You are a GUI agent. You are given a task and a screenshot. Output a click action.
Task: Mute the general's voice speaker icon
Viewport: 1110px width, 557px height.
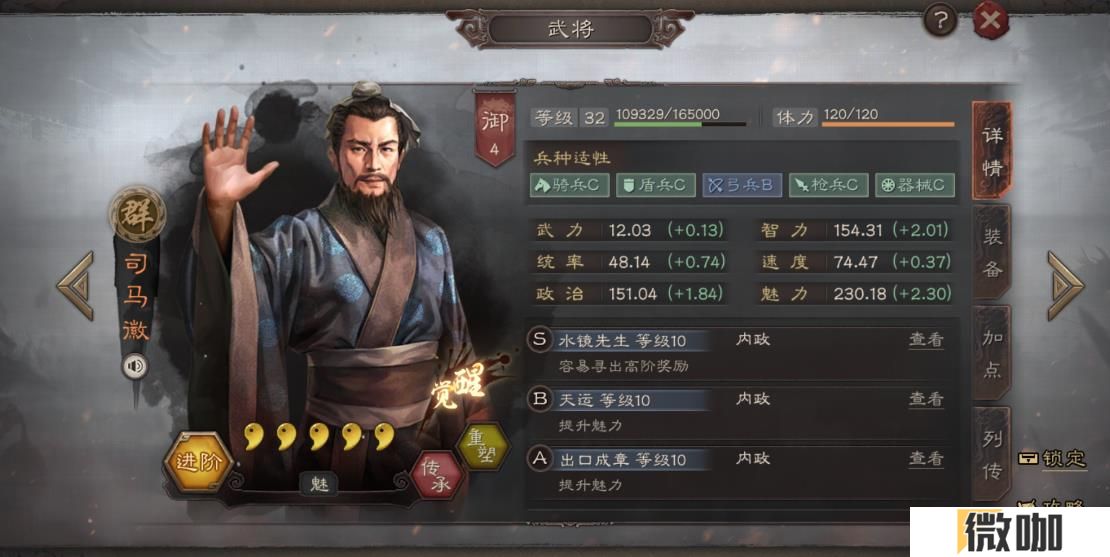135,366
